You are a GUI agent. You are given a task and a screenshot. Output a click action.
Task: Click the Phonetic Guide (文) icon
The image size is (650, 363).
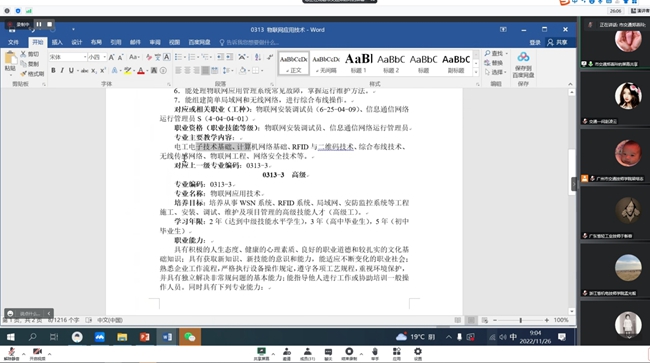[158, 57]
